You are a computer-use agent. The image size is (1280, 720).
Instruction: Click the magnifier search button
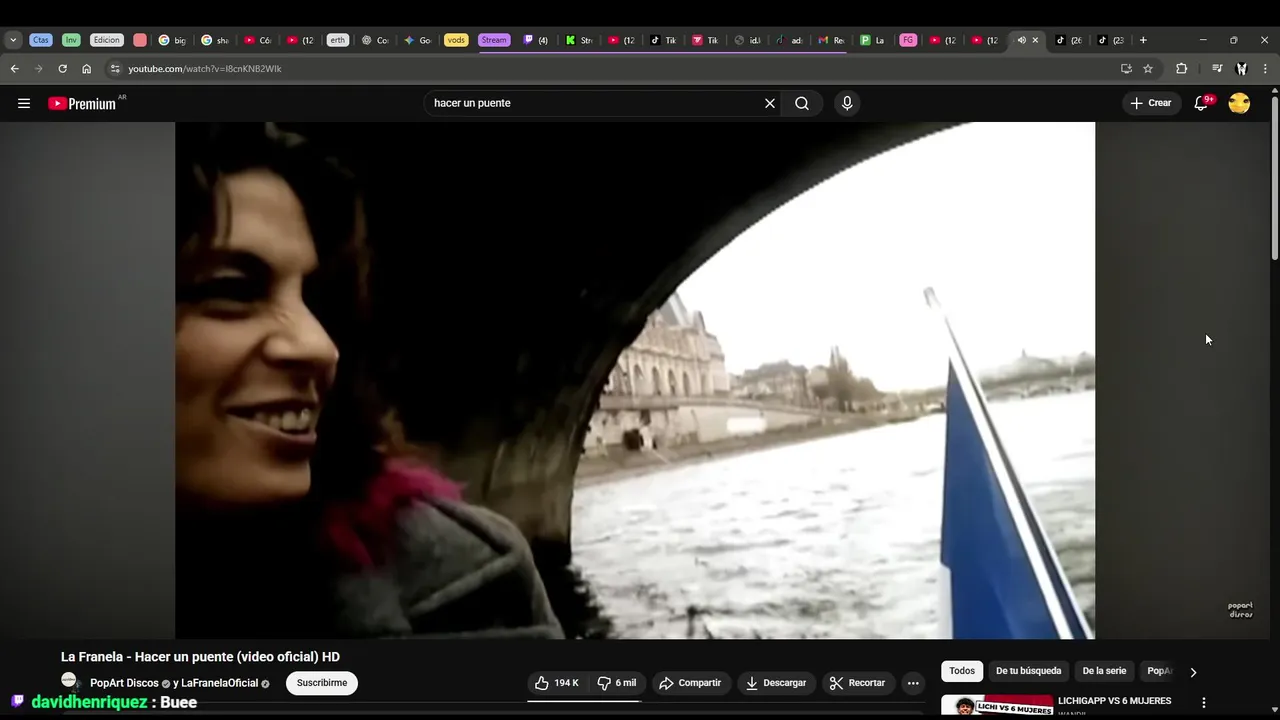point(802,103)
